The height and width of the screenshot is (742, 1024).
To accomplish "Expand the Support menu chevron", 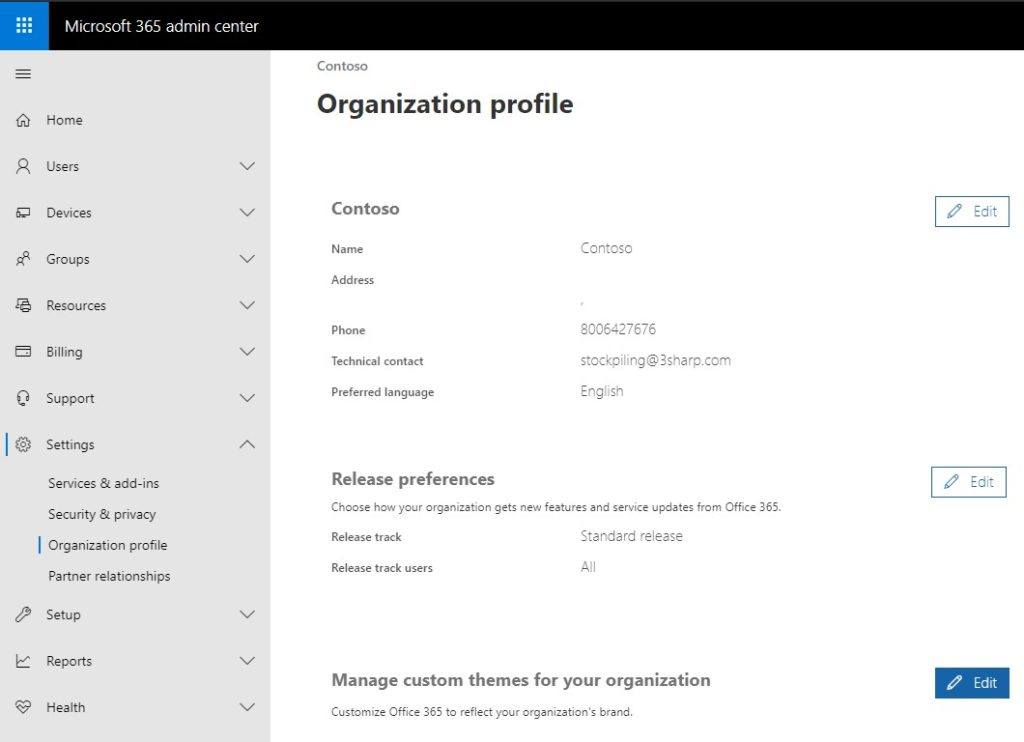I will click(x=247, y=398).
